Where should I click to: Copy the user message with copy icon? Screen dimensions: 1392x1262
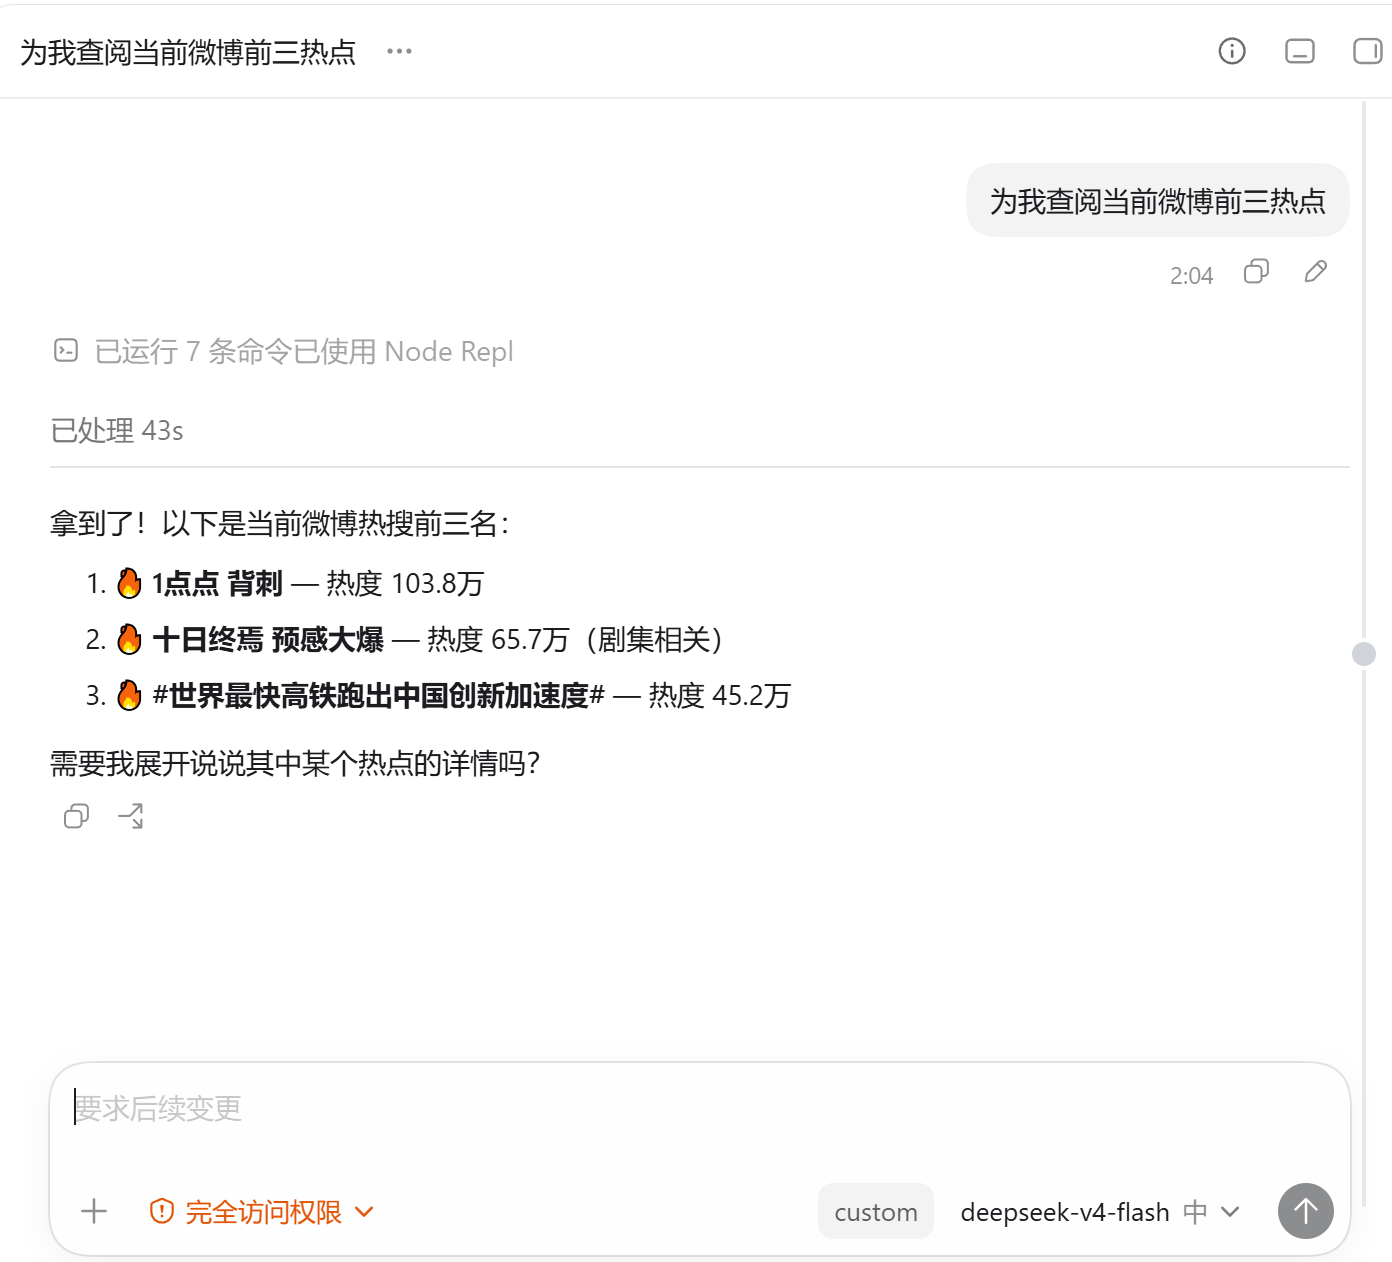(1256, 272)
